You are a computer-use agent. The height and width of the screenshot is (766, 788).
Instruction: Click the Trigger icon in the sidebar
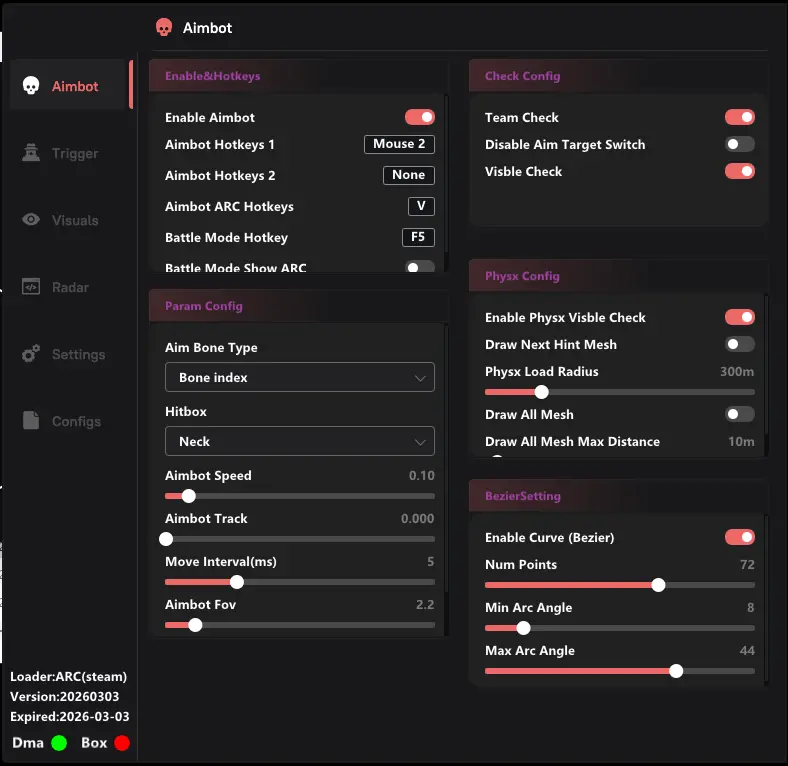(31, 153)
